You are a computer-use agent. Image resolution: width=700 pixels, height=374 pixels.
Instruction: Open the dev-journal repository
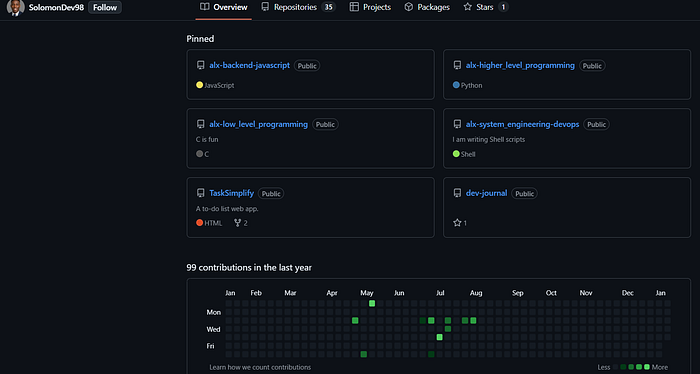[486, 193]
